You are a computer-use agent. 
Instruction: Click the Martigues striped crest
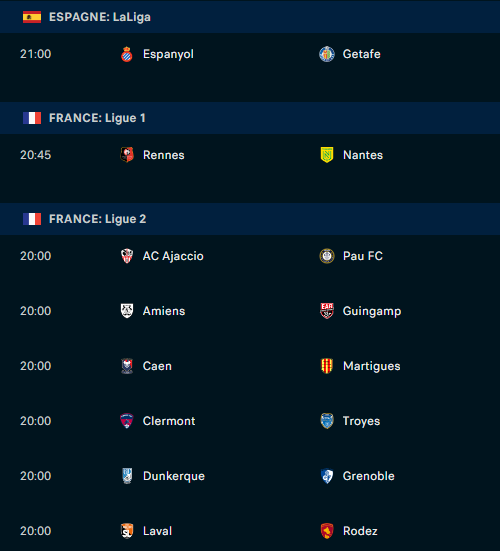point(327,366)
